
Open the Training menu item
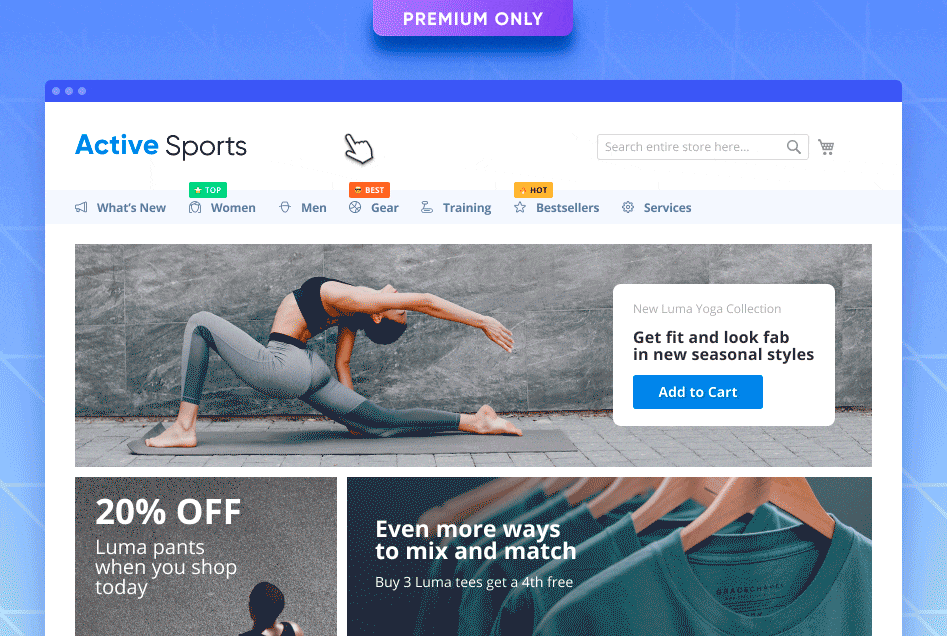tap(466, 208)
